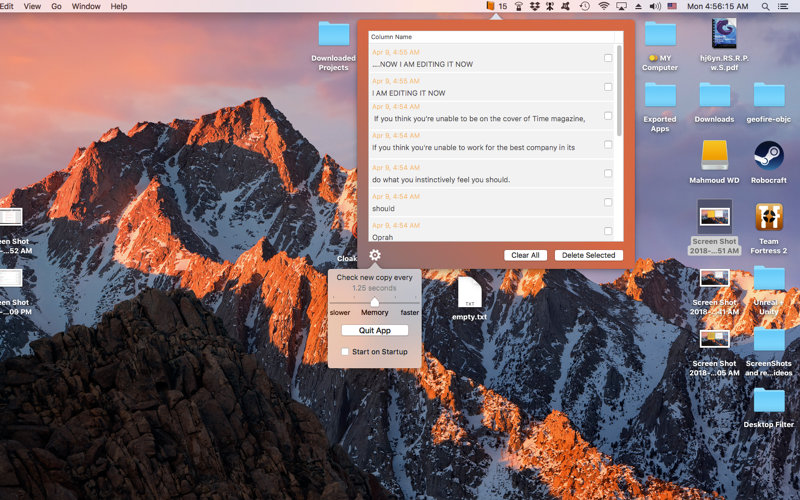The width and height of the screenshot is (800, 500).
Task: Open the volume control in the menu bar
Action: 655,6
